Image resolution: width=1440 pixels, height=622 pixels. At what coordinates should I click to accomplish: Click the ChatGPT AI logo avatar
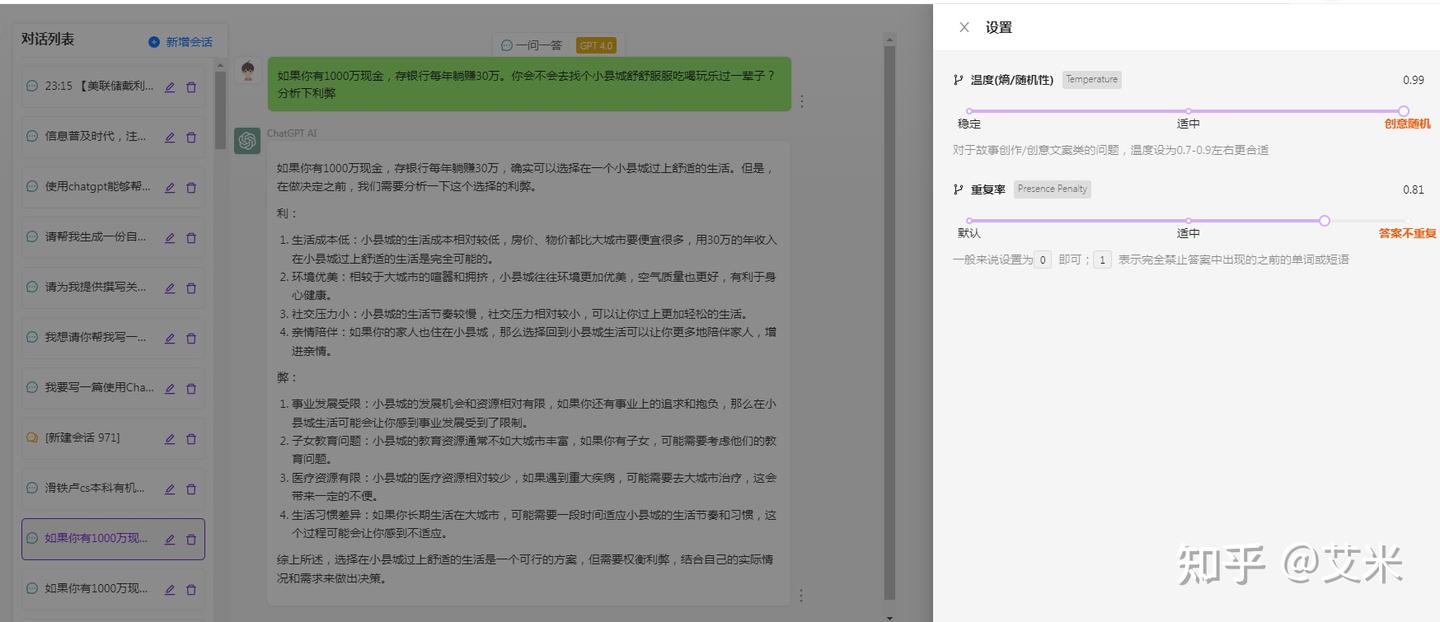[247, 141]
